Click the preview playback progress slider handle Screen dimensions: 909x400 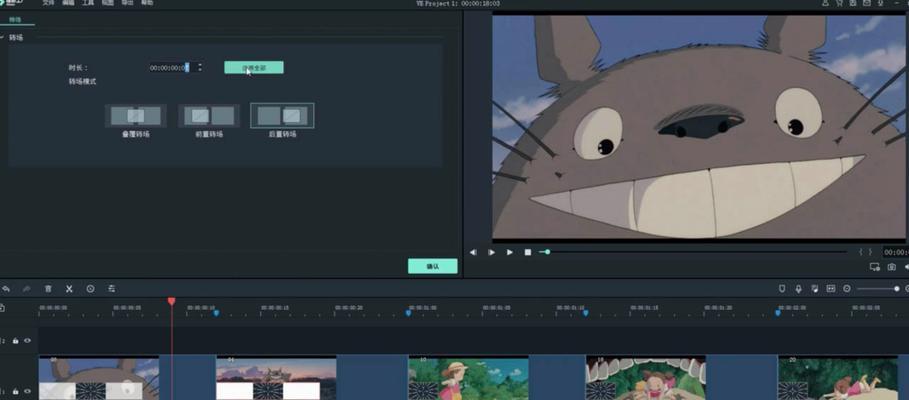(x=547, y=252)
